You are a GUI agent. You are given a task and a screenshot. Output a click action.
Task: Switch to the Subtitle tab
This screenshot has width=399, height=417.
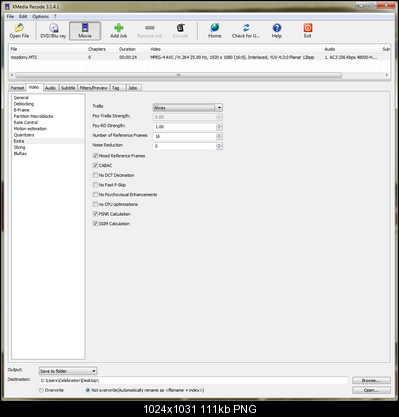[x=68, y=88]
